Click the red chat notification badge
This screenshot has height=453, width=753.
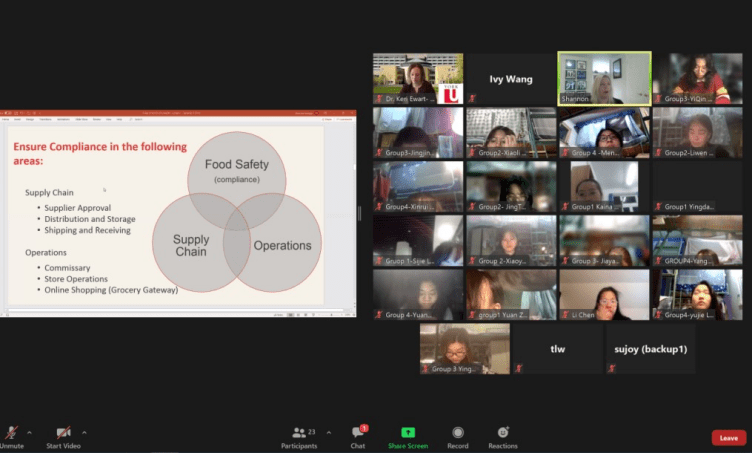pyautogui.click(x=364, y=427)
